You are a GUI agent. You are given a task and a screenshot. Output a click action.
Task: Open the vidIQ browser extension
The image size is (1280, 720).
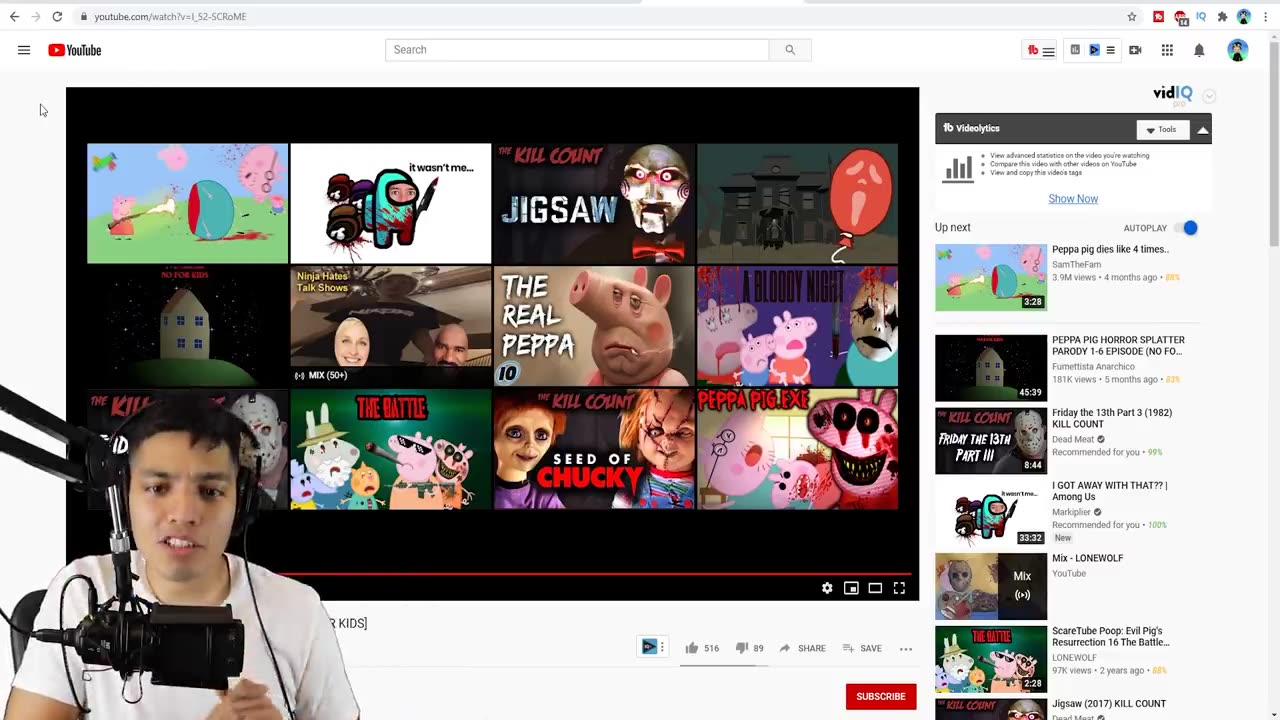pos(1201,16)
